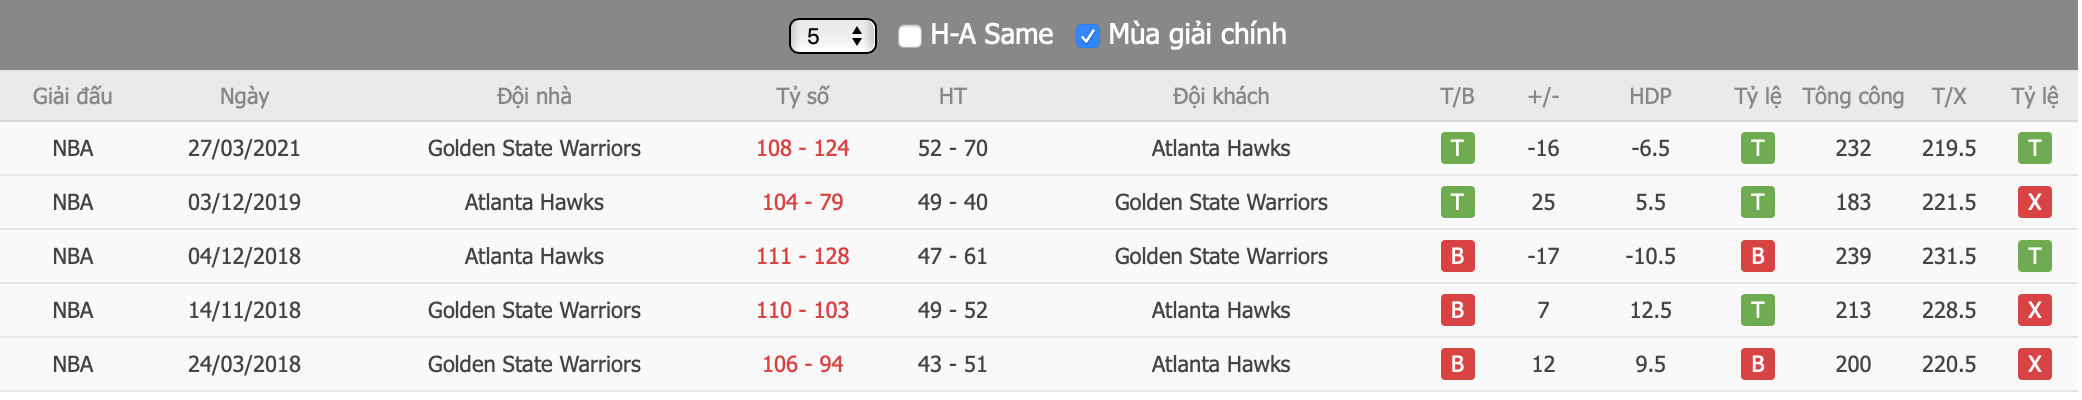Viewport: 2082px width, 400px height.
Task: Click the Tỷ số column header
Action: coord(802,96)
